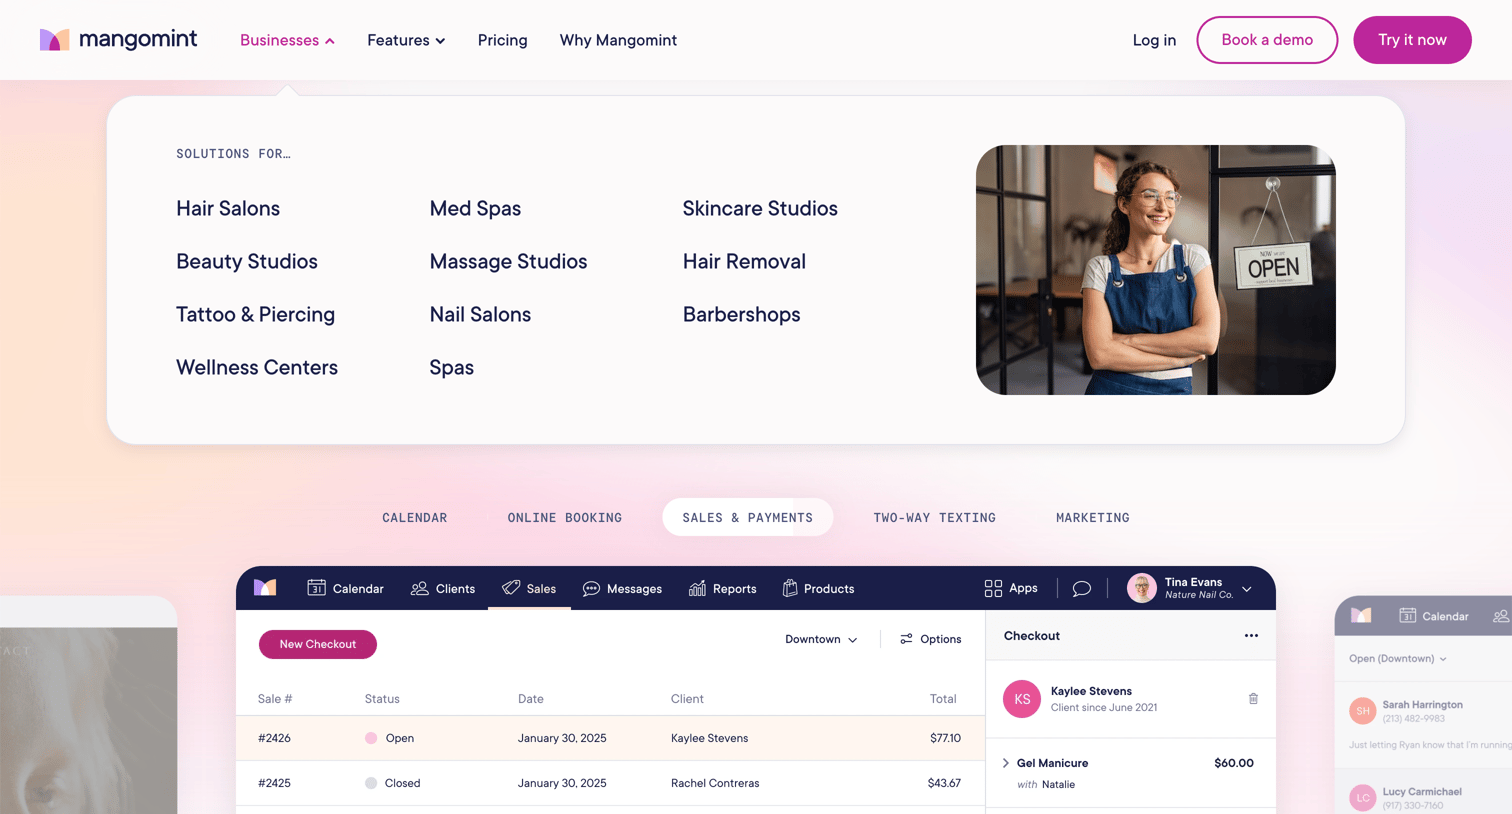1512x814 pixels.
Task: Click the mangomint logo in app navbar
Action: click(265, 587)
